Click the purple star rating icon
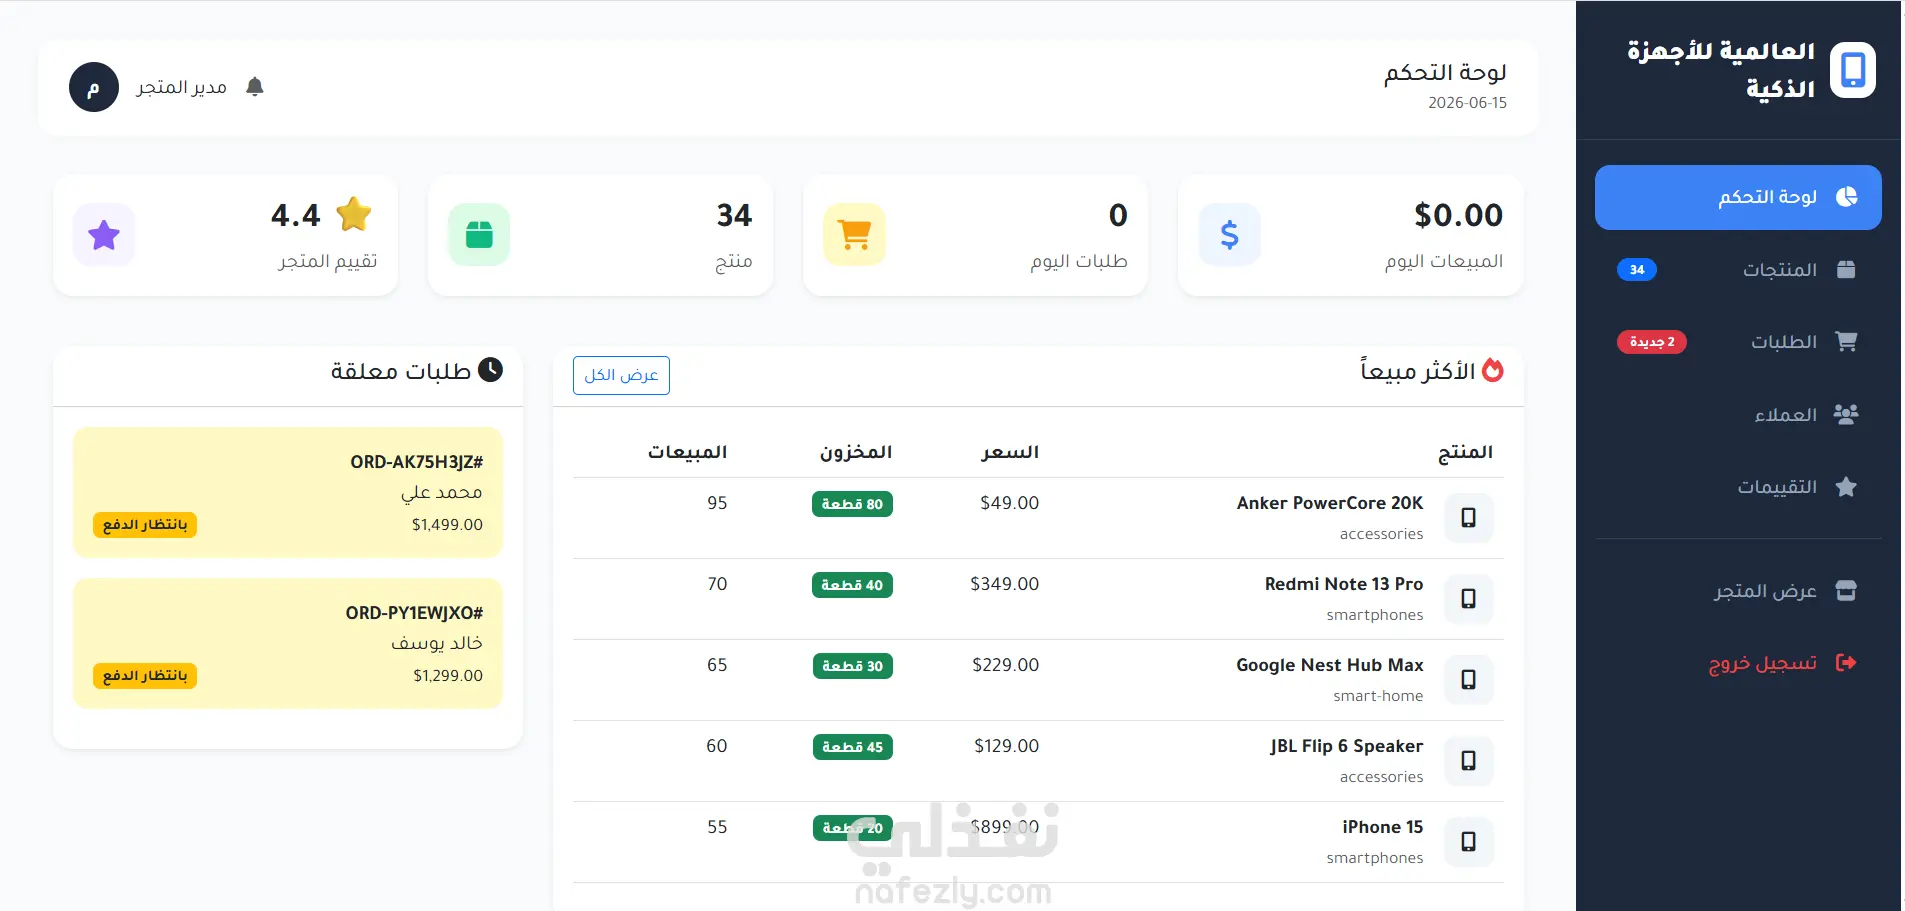1905x911 pixels. [x=104, y=235]
